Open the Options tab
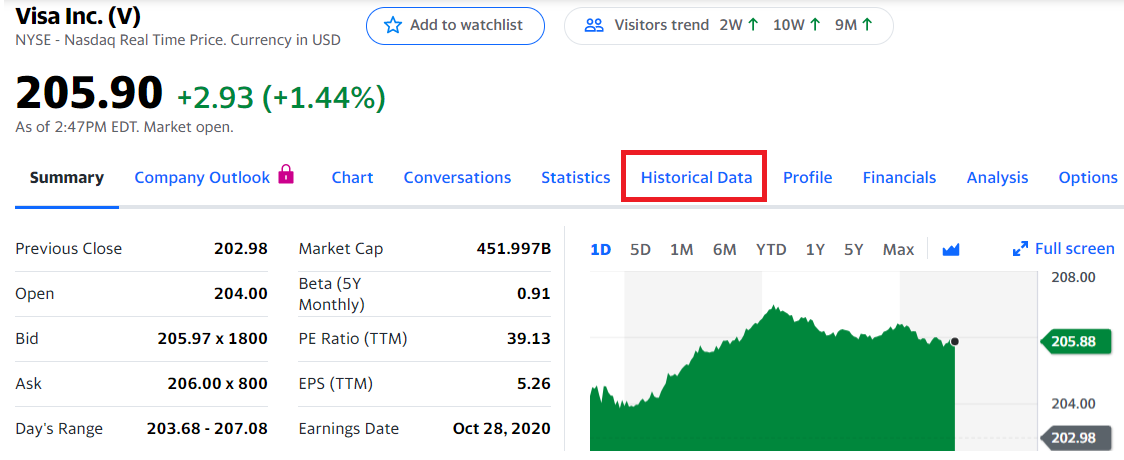Screen dimensions: 1124x460 (x=1087, y=178)
